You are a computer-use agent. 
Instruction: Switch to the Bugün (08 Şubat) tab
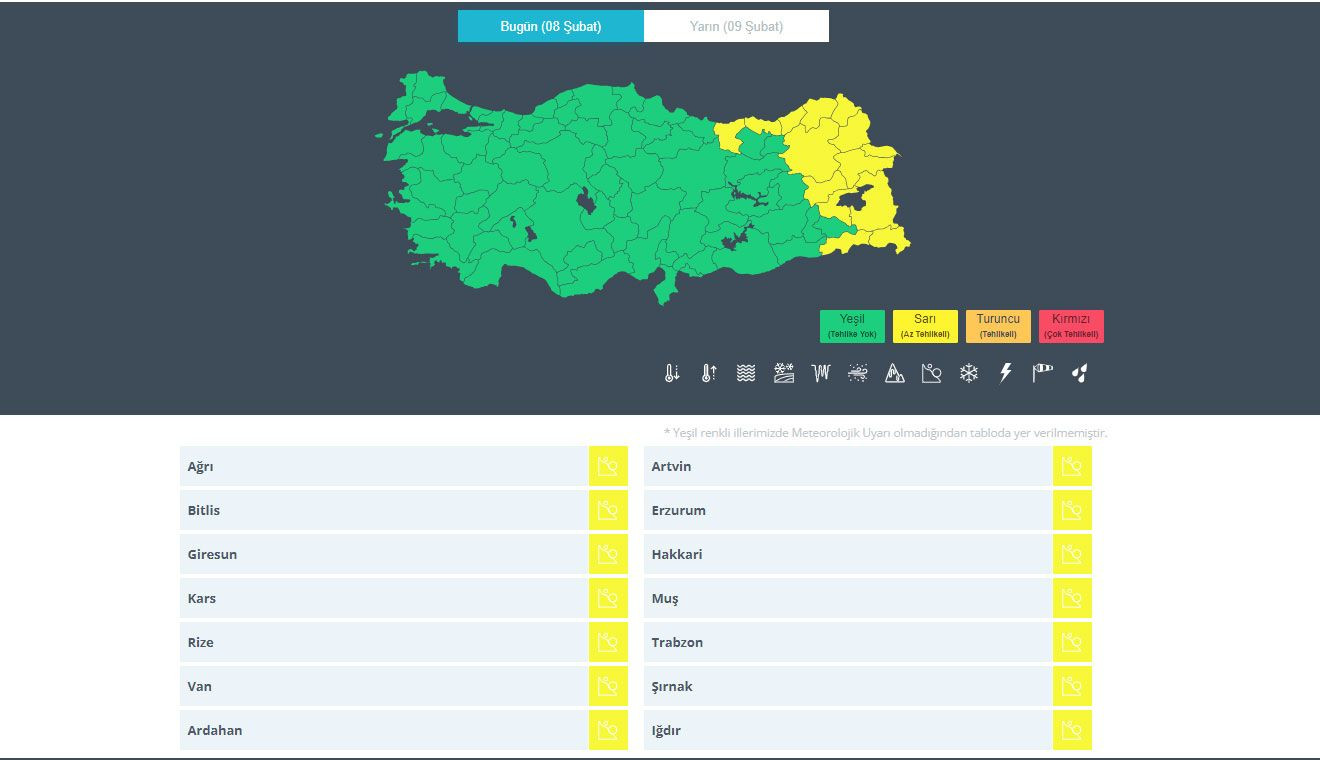click(550, 26)
